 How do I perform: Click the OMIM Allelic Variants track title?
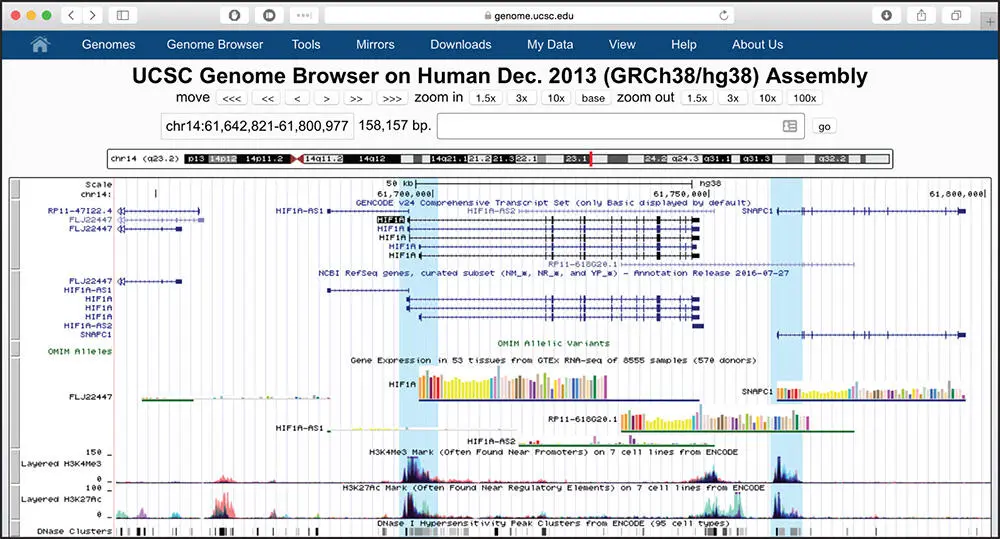pos(554,343)
